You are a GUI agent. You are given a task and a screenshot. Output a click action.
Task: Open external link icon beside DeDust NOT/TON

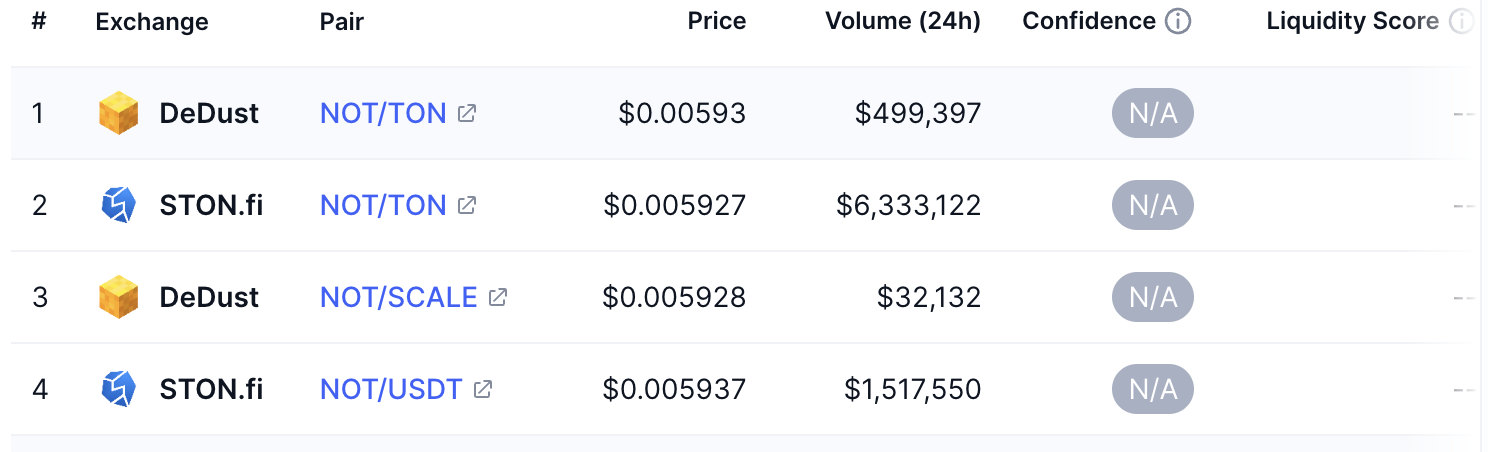tap(466, 113)
